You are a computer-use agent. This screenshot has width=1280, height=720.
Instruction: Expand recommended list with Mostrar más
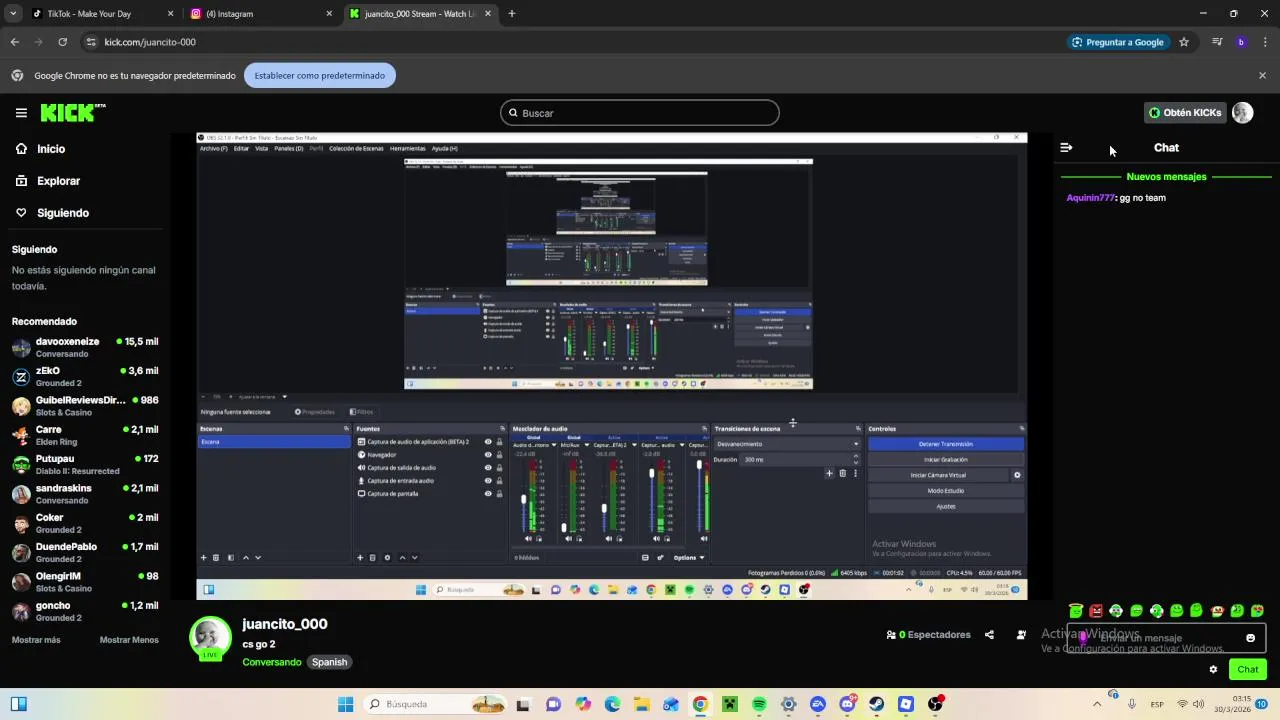[36, 640]
